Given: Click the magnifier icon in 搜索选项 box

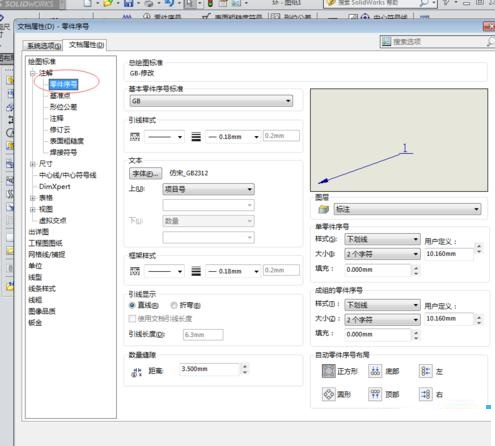Looking at the screenshot, I should (490, 42).
